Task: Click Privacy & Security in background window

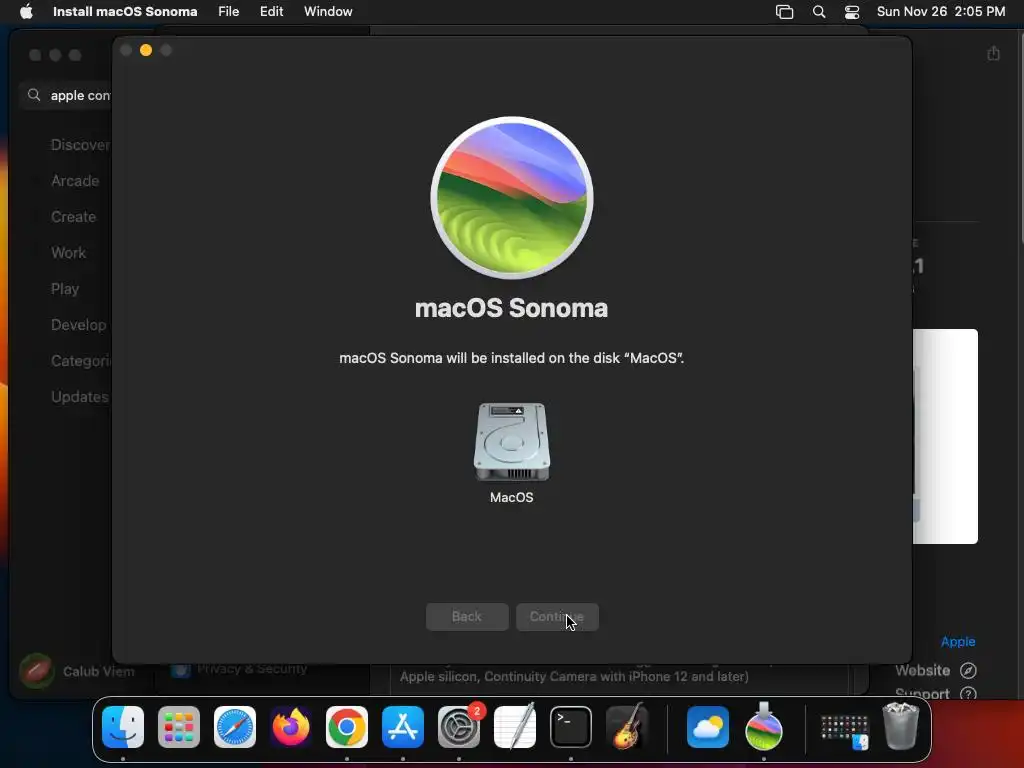Action: pyautogui.click(x=252, y=669)
